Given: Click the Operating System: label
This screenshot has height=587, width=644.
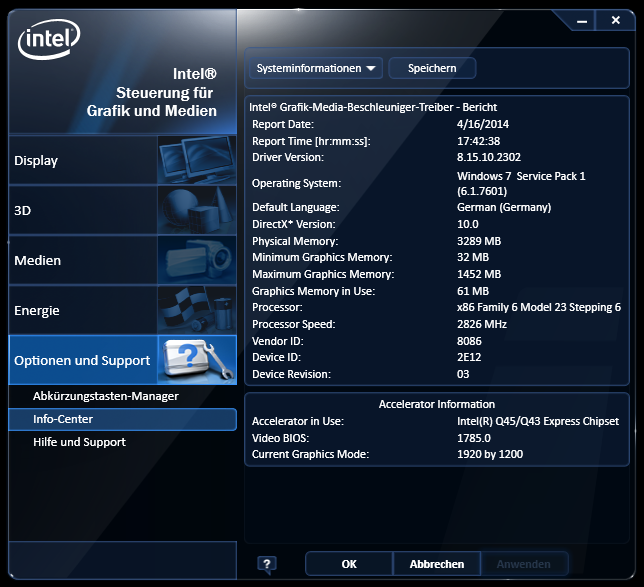Looking at the screenshot, I should [x=297, y=183].
